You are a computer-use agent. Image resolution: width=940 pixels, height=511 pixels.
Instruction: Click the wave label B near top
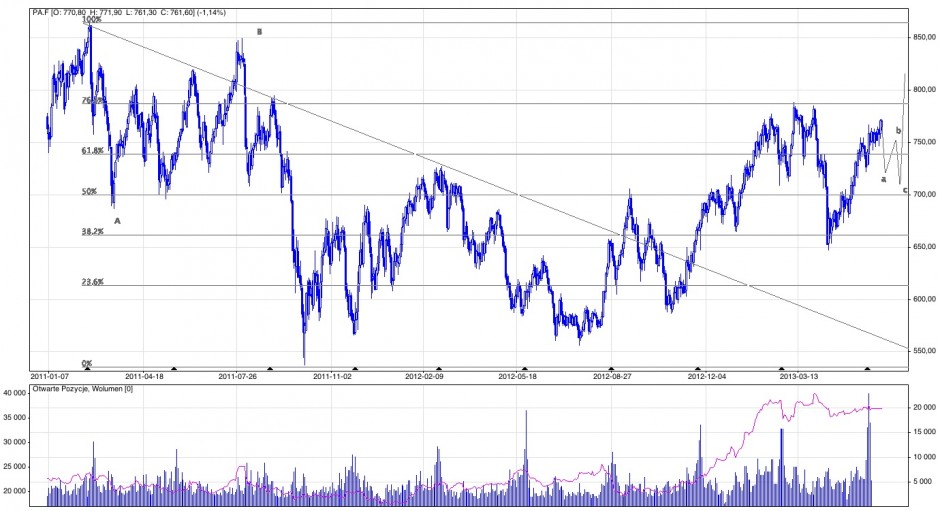coord(259,32)
